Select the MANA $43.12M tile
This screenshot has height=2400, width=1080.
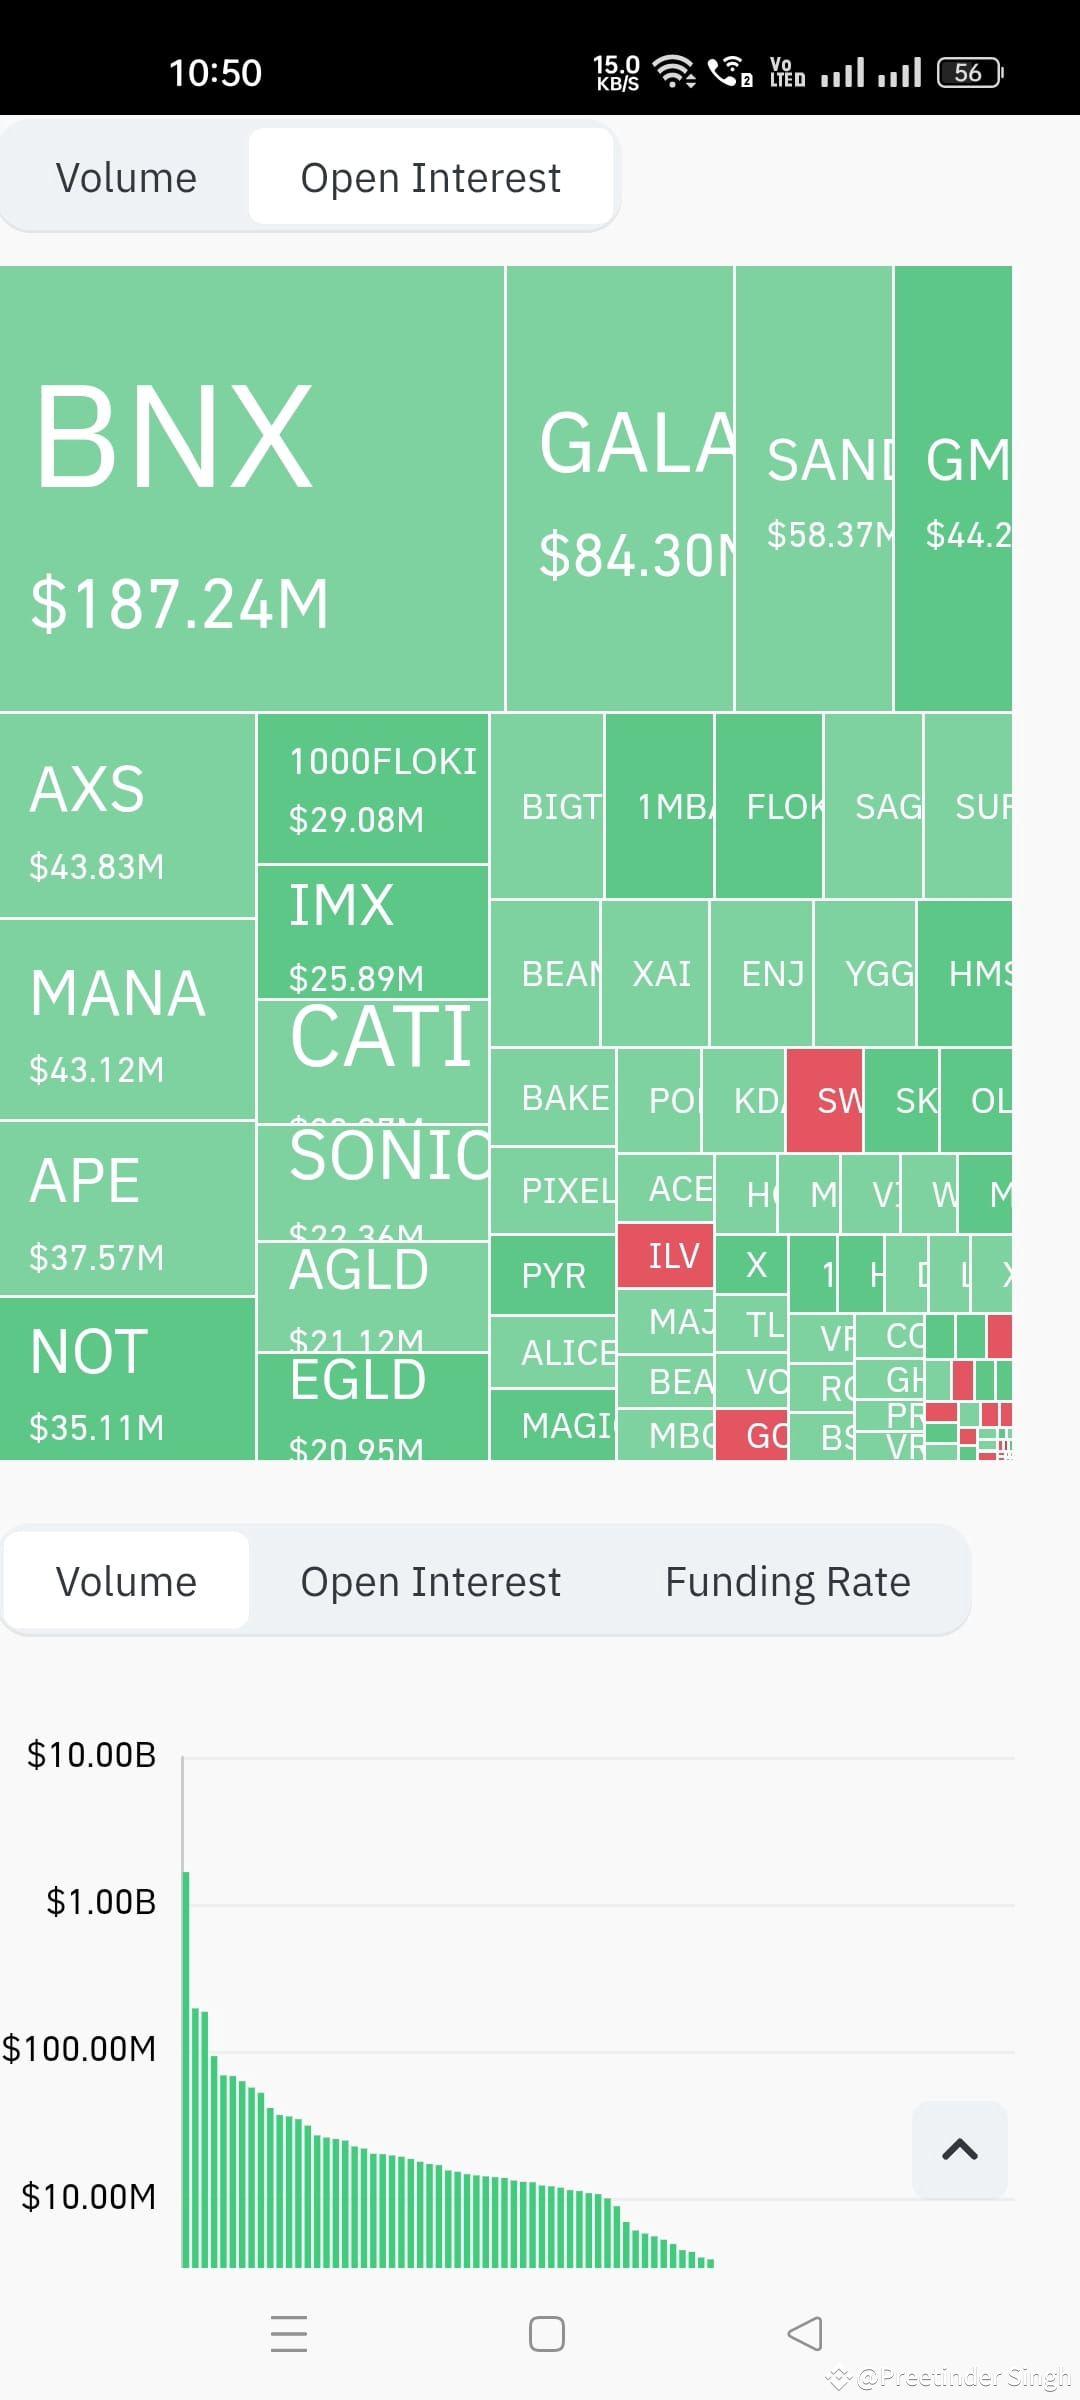(x=127, y=1019)
